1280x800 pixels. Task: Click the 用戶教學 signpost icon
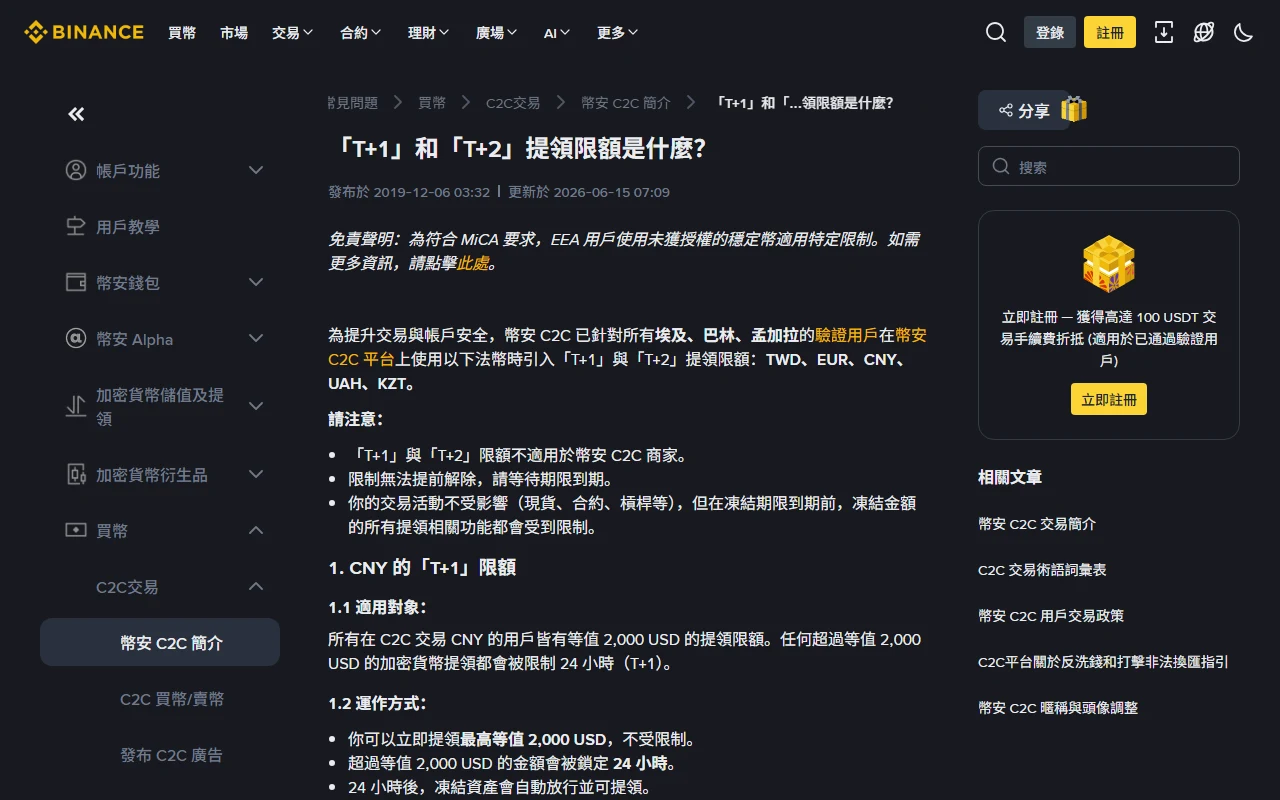(76, 226)
